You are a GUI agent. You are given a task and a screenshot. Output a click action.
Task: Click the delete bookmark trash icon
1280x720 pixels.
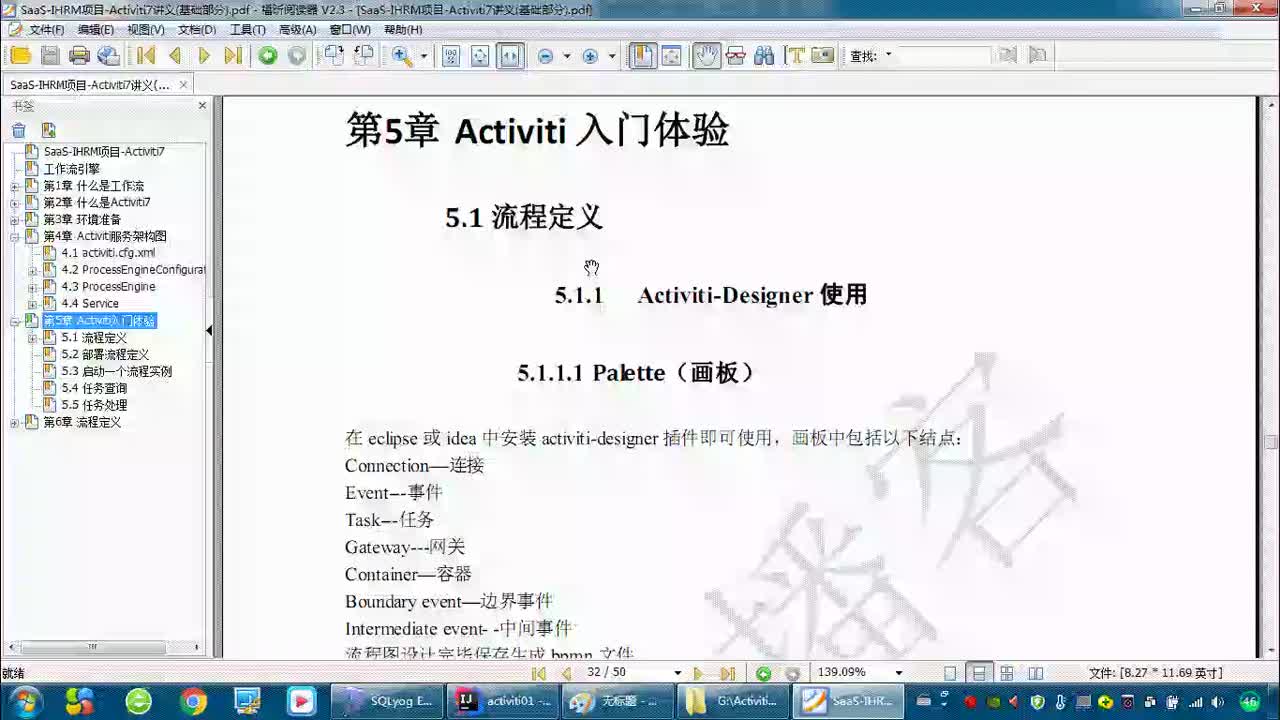(x=19, y=130)
